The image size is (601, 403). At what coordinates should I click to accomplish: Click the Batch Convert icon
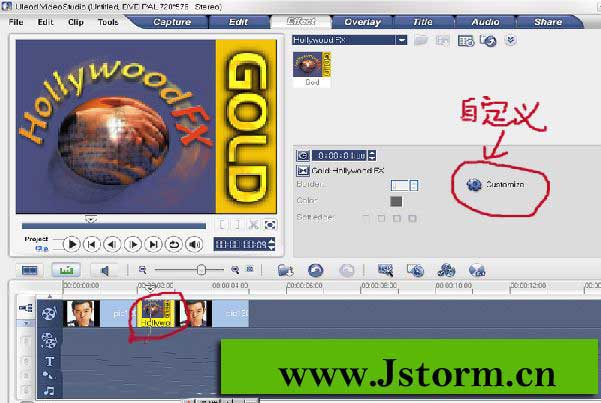point(415,271)
